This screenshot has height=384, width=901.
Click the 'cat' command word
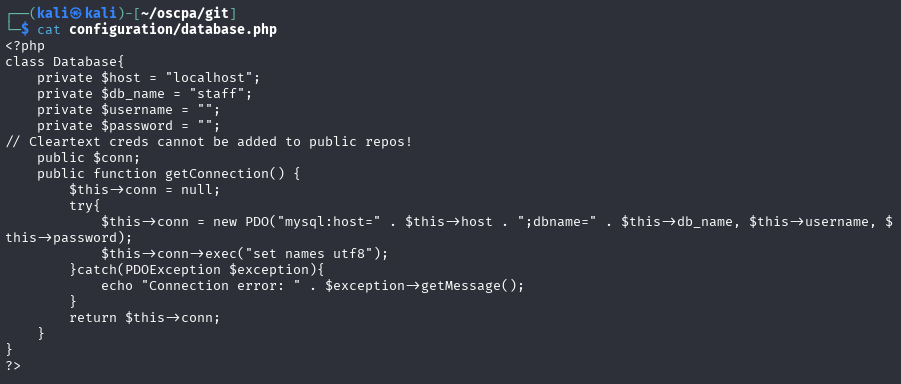click(x=49, y=29)
